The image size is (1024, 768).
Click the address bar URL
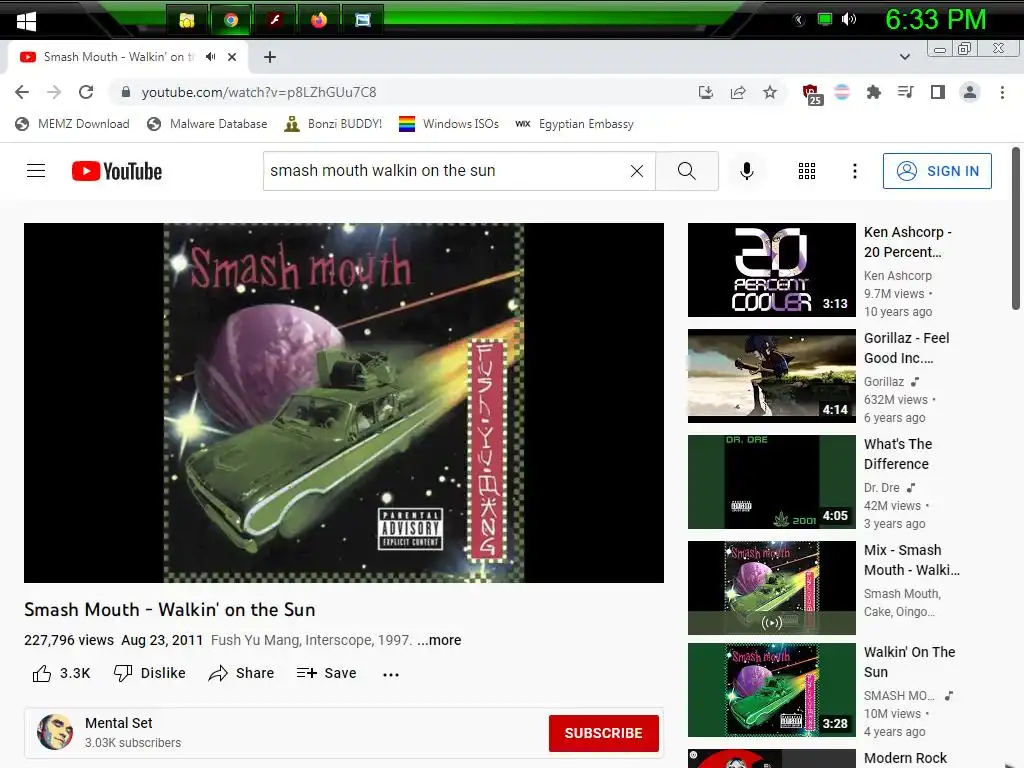[259, 92]
